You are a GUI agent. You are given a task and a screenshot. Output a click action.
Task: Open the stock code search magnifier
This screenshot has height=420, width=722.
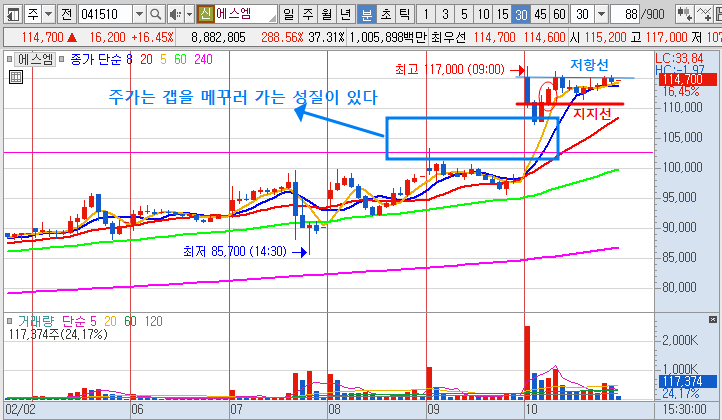(156, 14)
